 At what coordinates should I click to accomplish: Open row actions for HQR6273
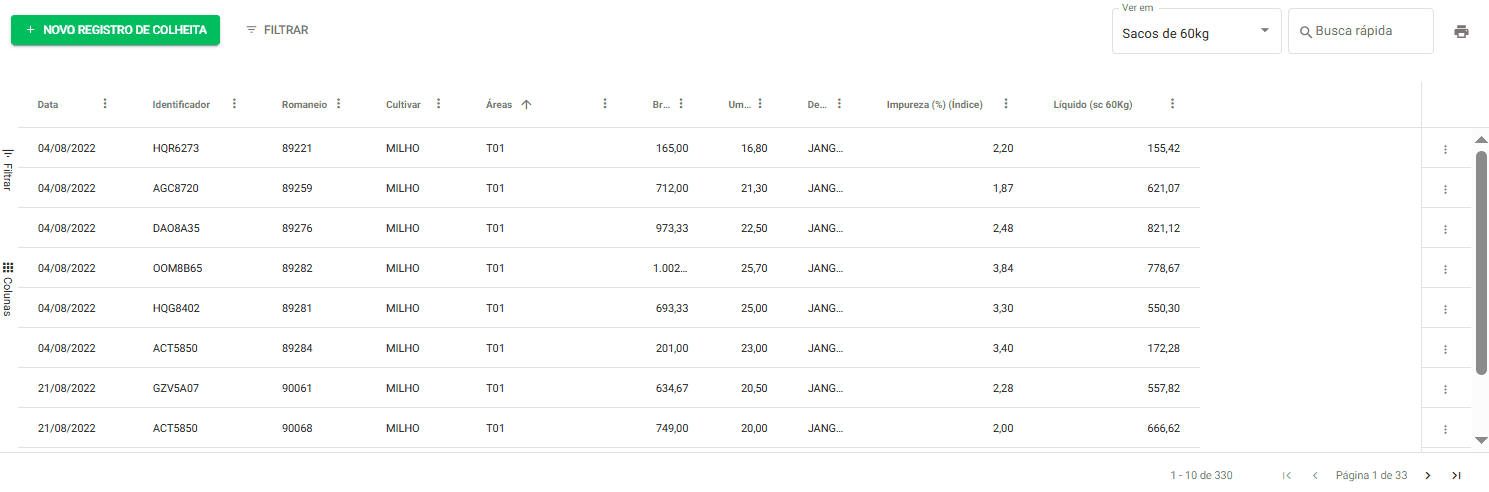[1445, 149]
